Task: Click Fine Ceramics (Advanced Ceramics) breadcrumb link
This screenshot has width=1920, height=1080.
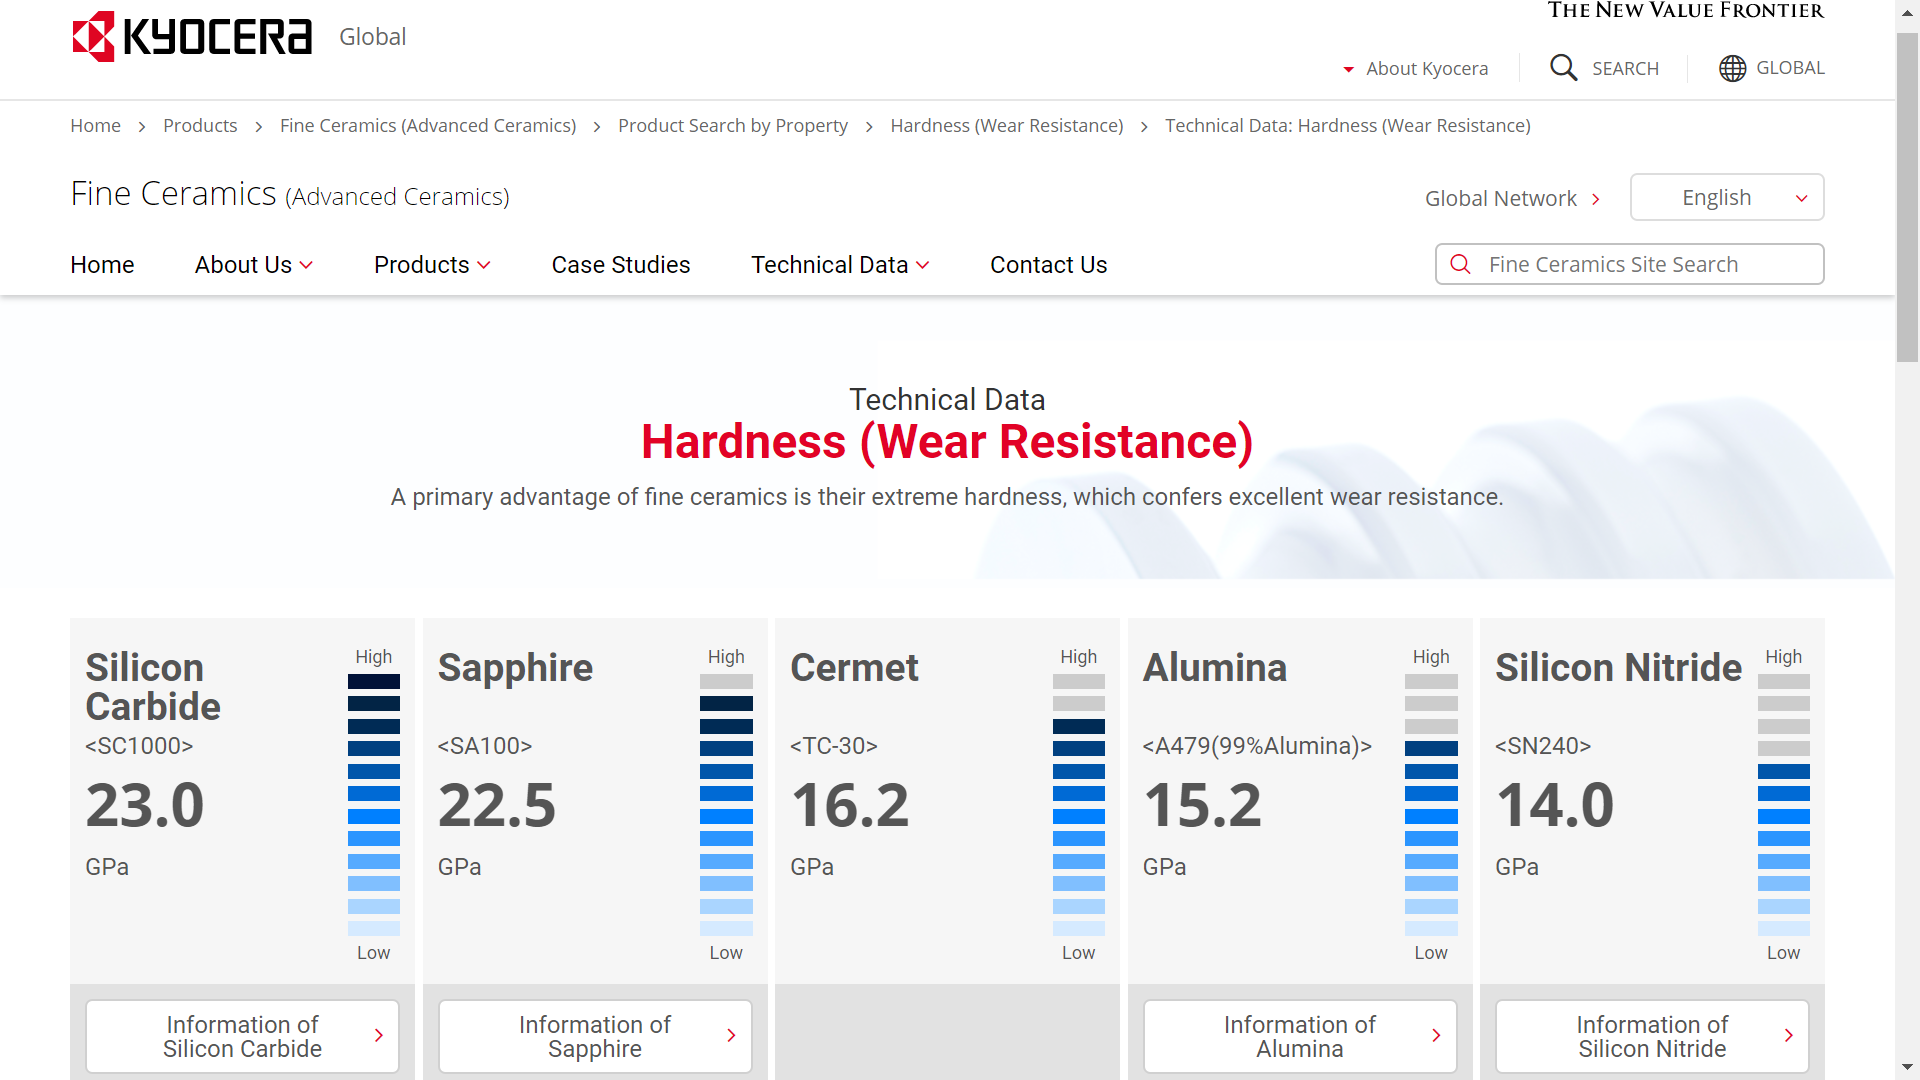Action: 428,126
